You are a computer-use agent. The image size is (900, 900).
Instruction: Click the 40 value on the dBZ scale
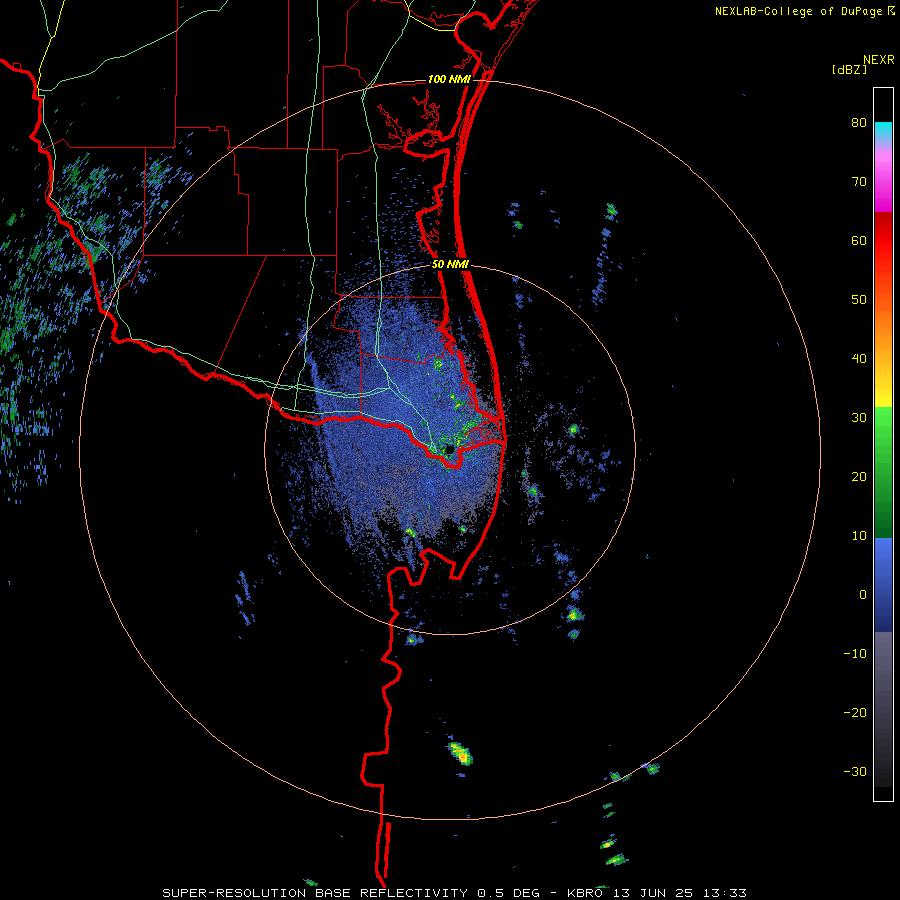(x=859, y=359)
